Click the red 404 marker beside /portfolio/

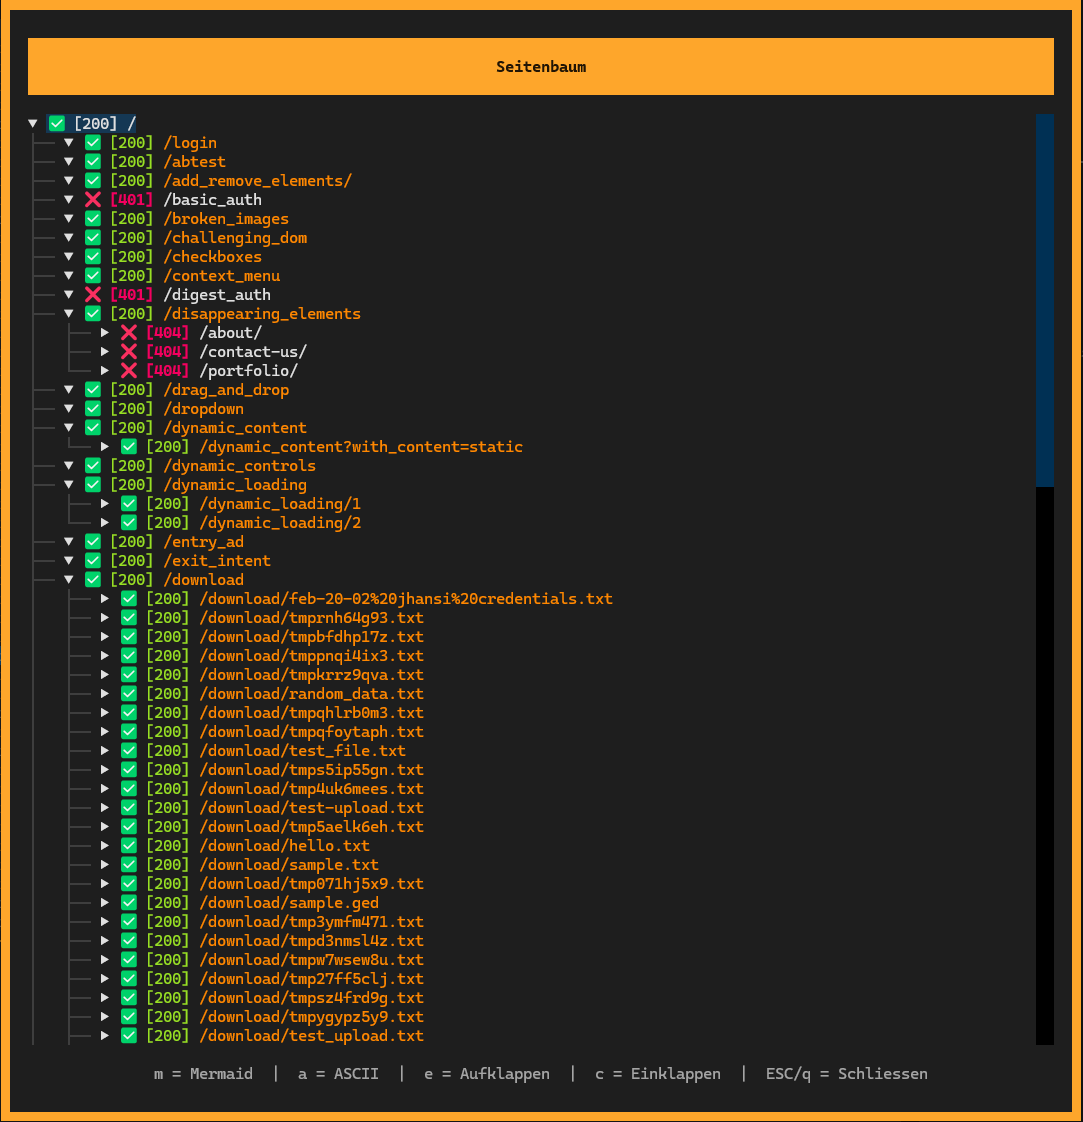pyautogui.click(x=128, y=370)
